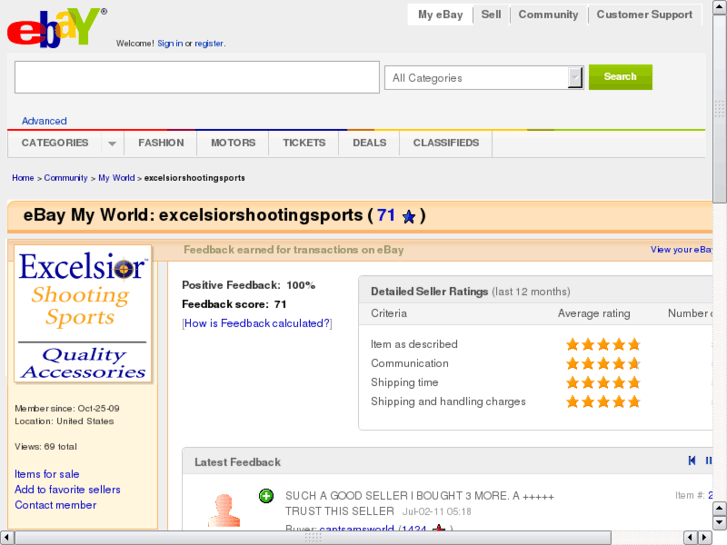Open the Sell tab
727x545 pixels.
(491, 14)
